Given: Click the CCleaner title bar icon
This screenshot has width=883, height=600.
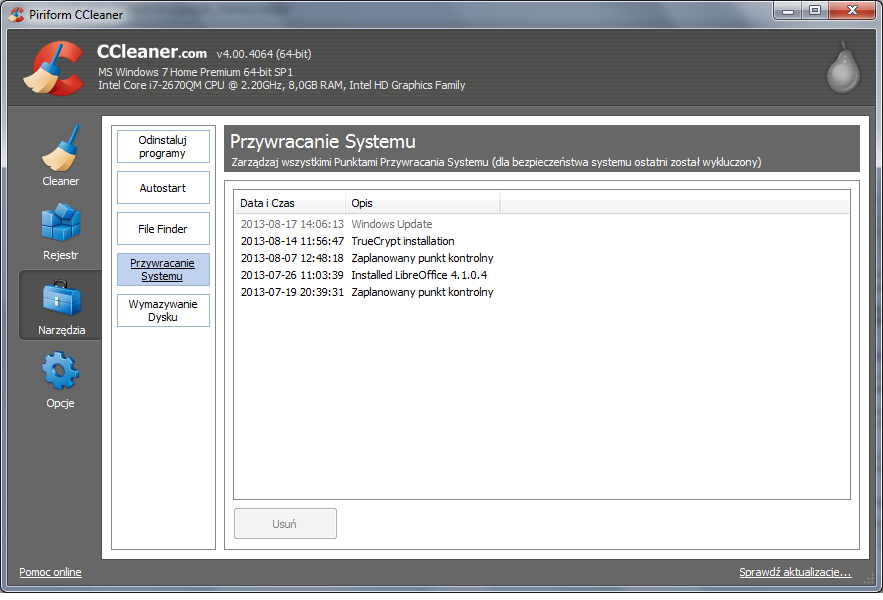Looking at the screenshot, I should point(16,14).
